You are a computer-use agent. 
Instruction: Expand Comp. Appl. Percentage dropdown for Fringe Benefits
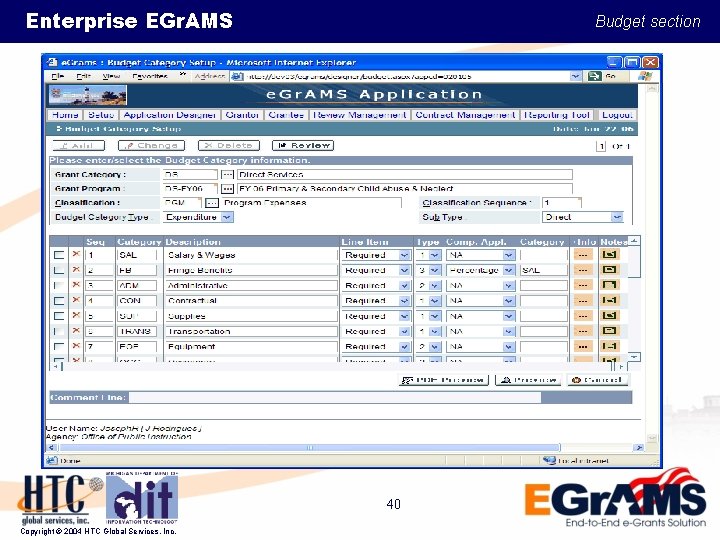click(508, 270)
